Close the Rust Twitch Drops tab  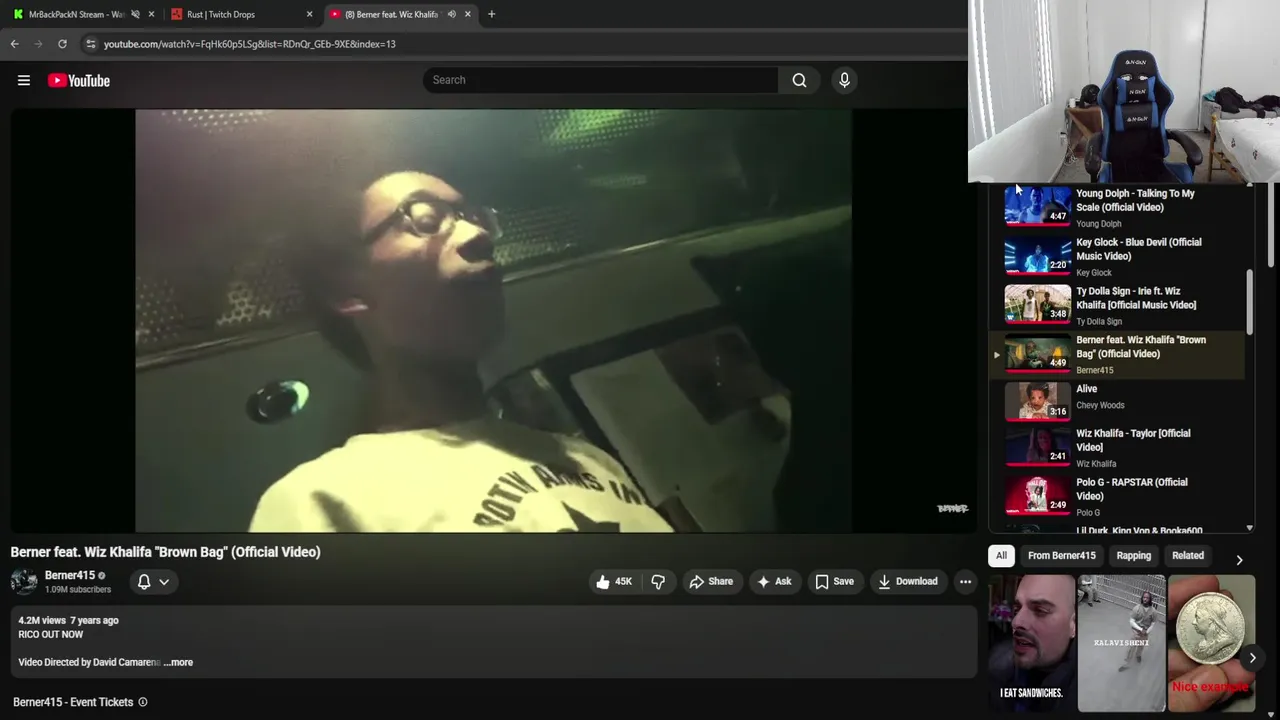pos(309,14)
